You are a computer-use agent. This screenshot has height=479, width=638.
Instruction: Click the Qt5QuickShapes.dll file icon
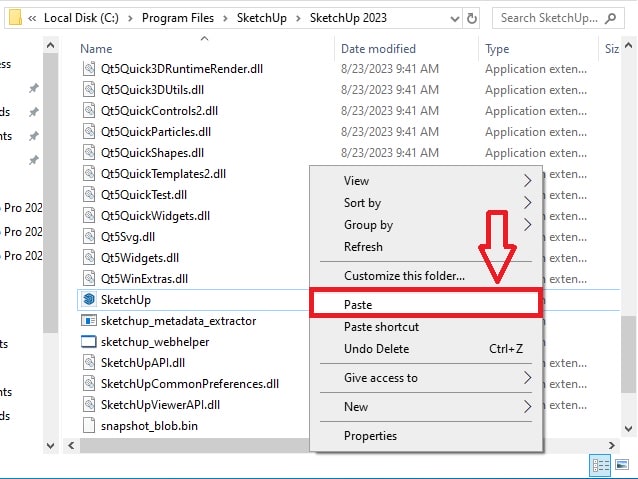89,153
